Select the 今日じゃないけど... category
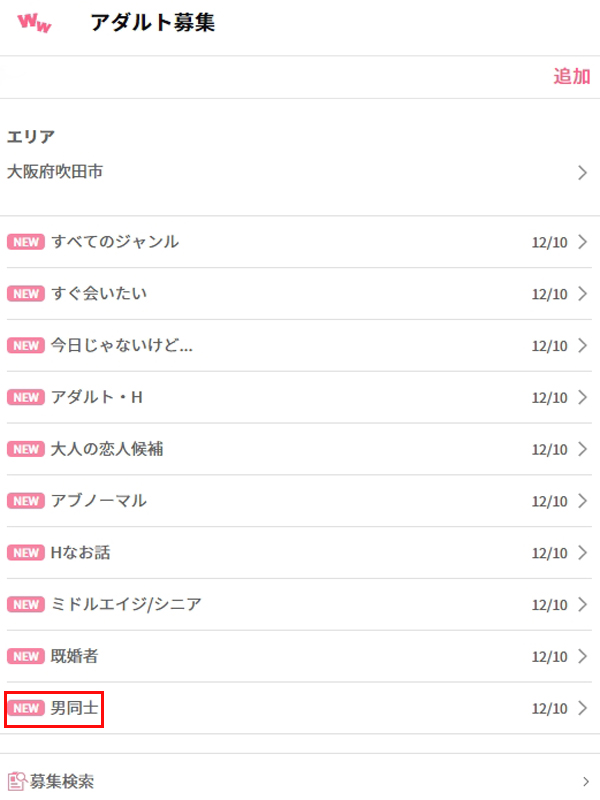The height and width of the screenshot is (800, 600). point(121,345)
